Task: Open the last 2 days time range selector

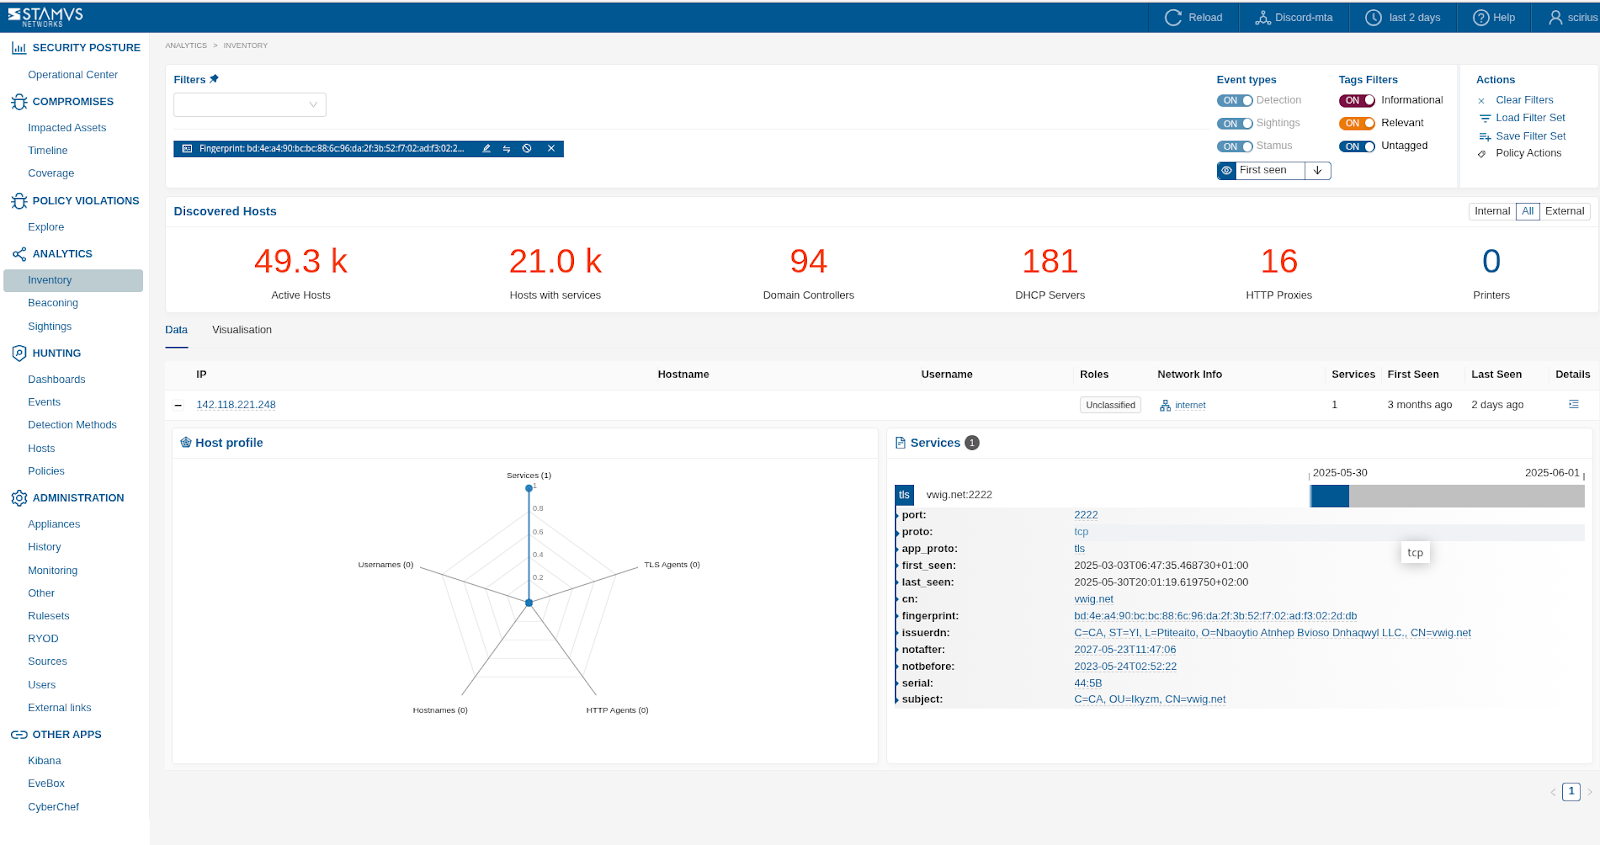Action: click(x=1403, y=17)
